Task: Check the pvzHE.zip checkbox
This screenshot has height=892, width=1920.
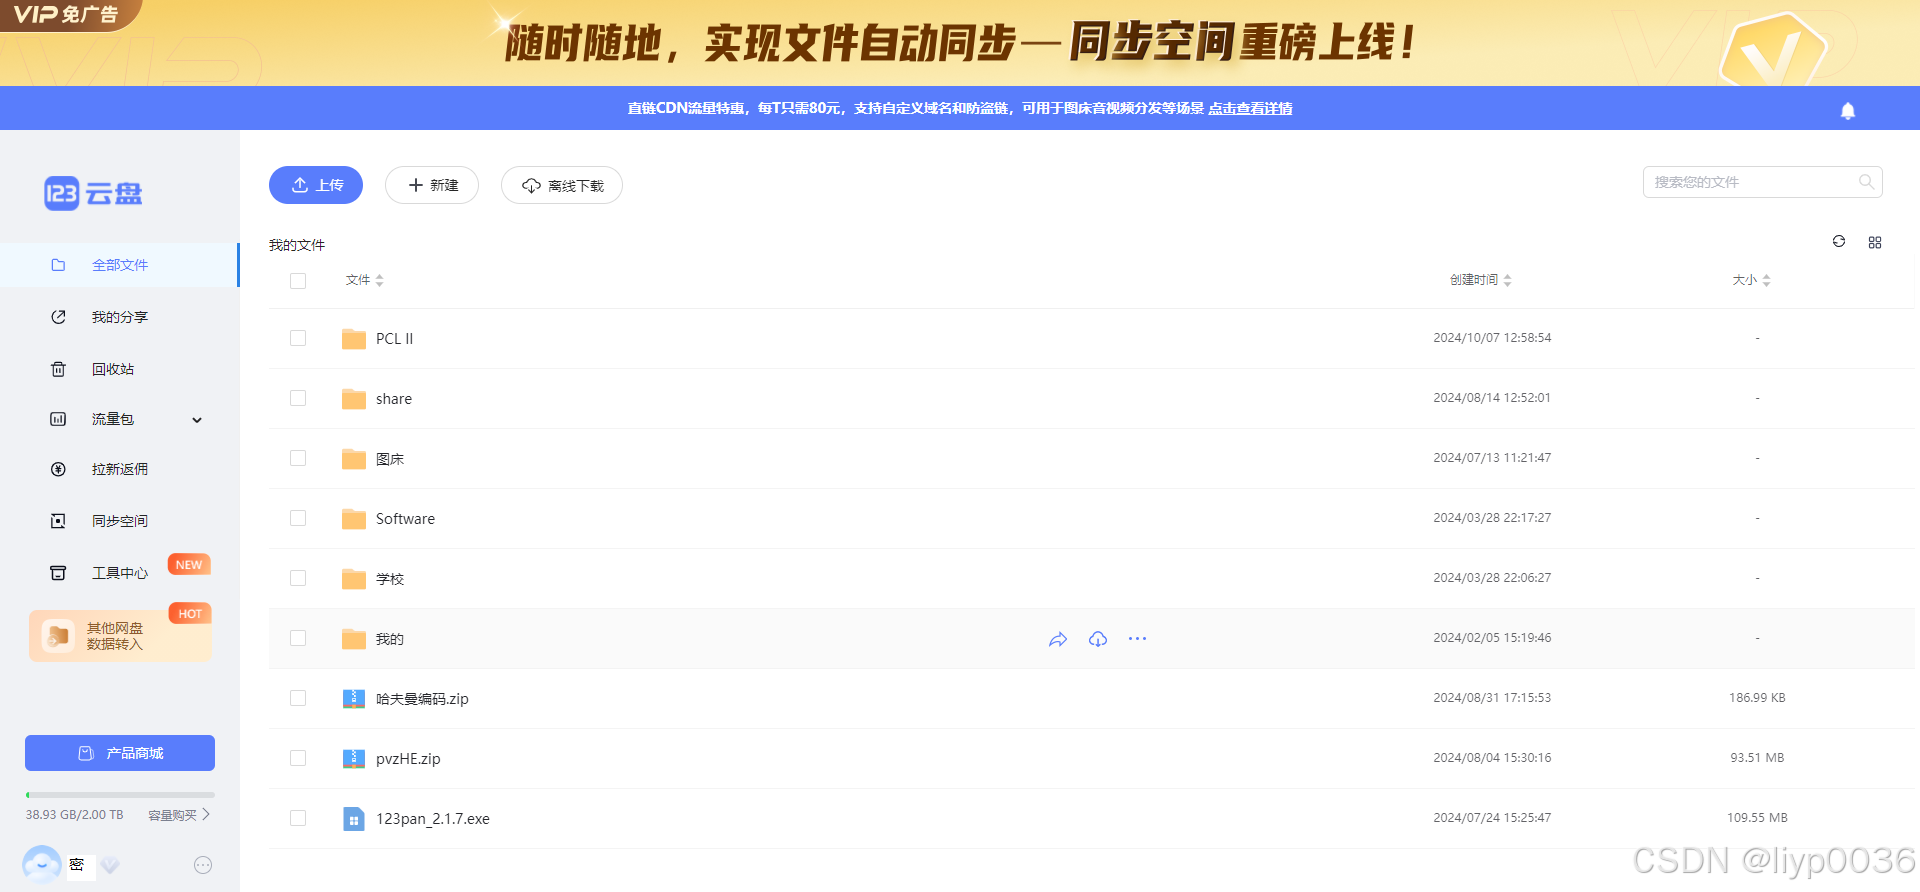Action: [298, 758]
